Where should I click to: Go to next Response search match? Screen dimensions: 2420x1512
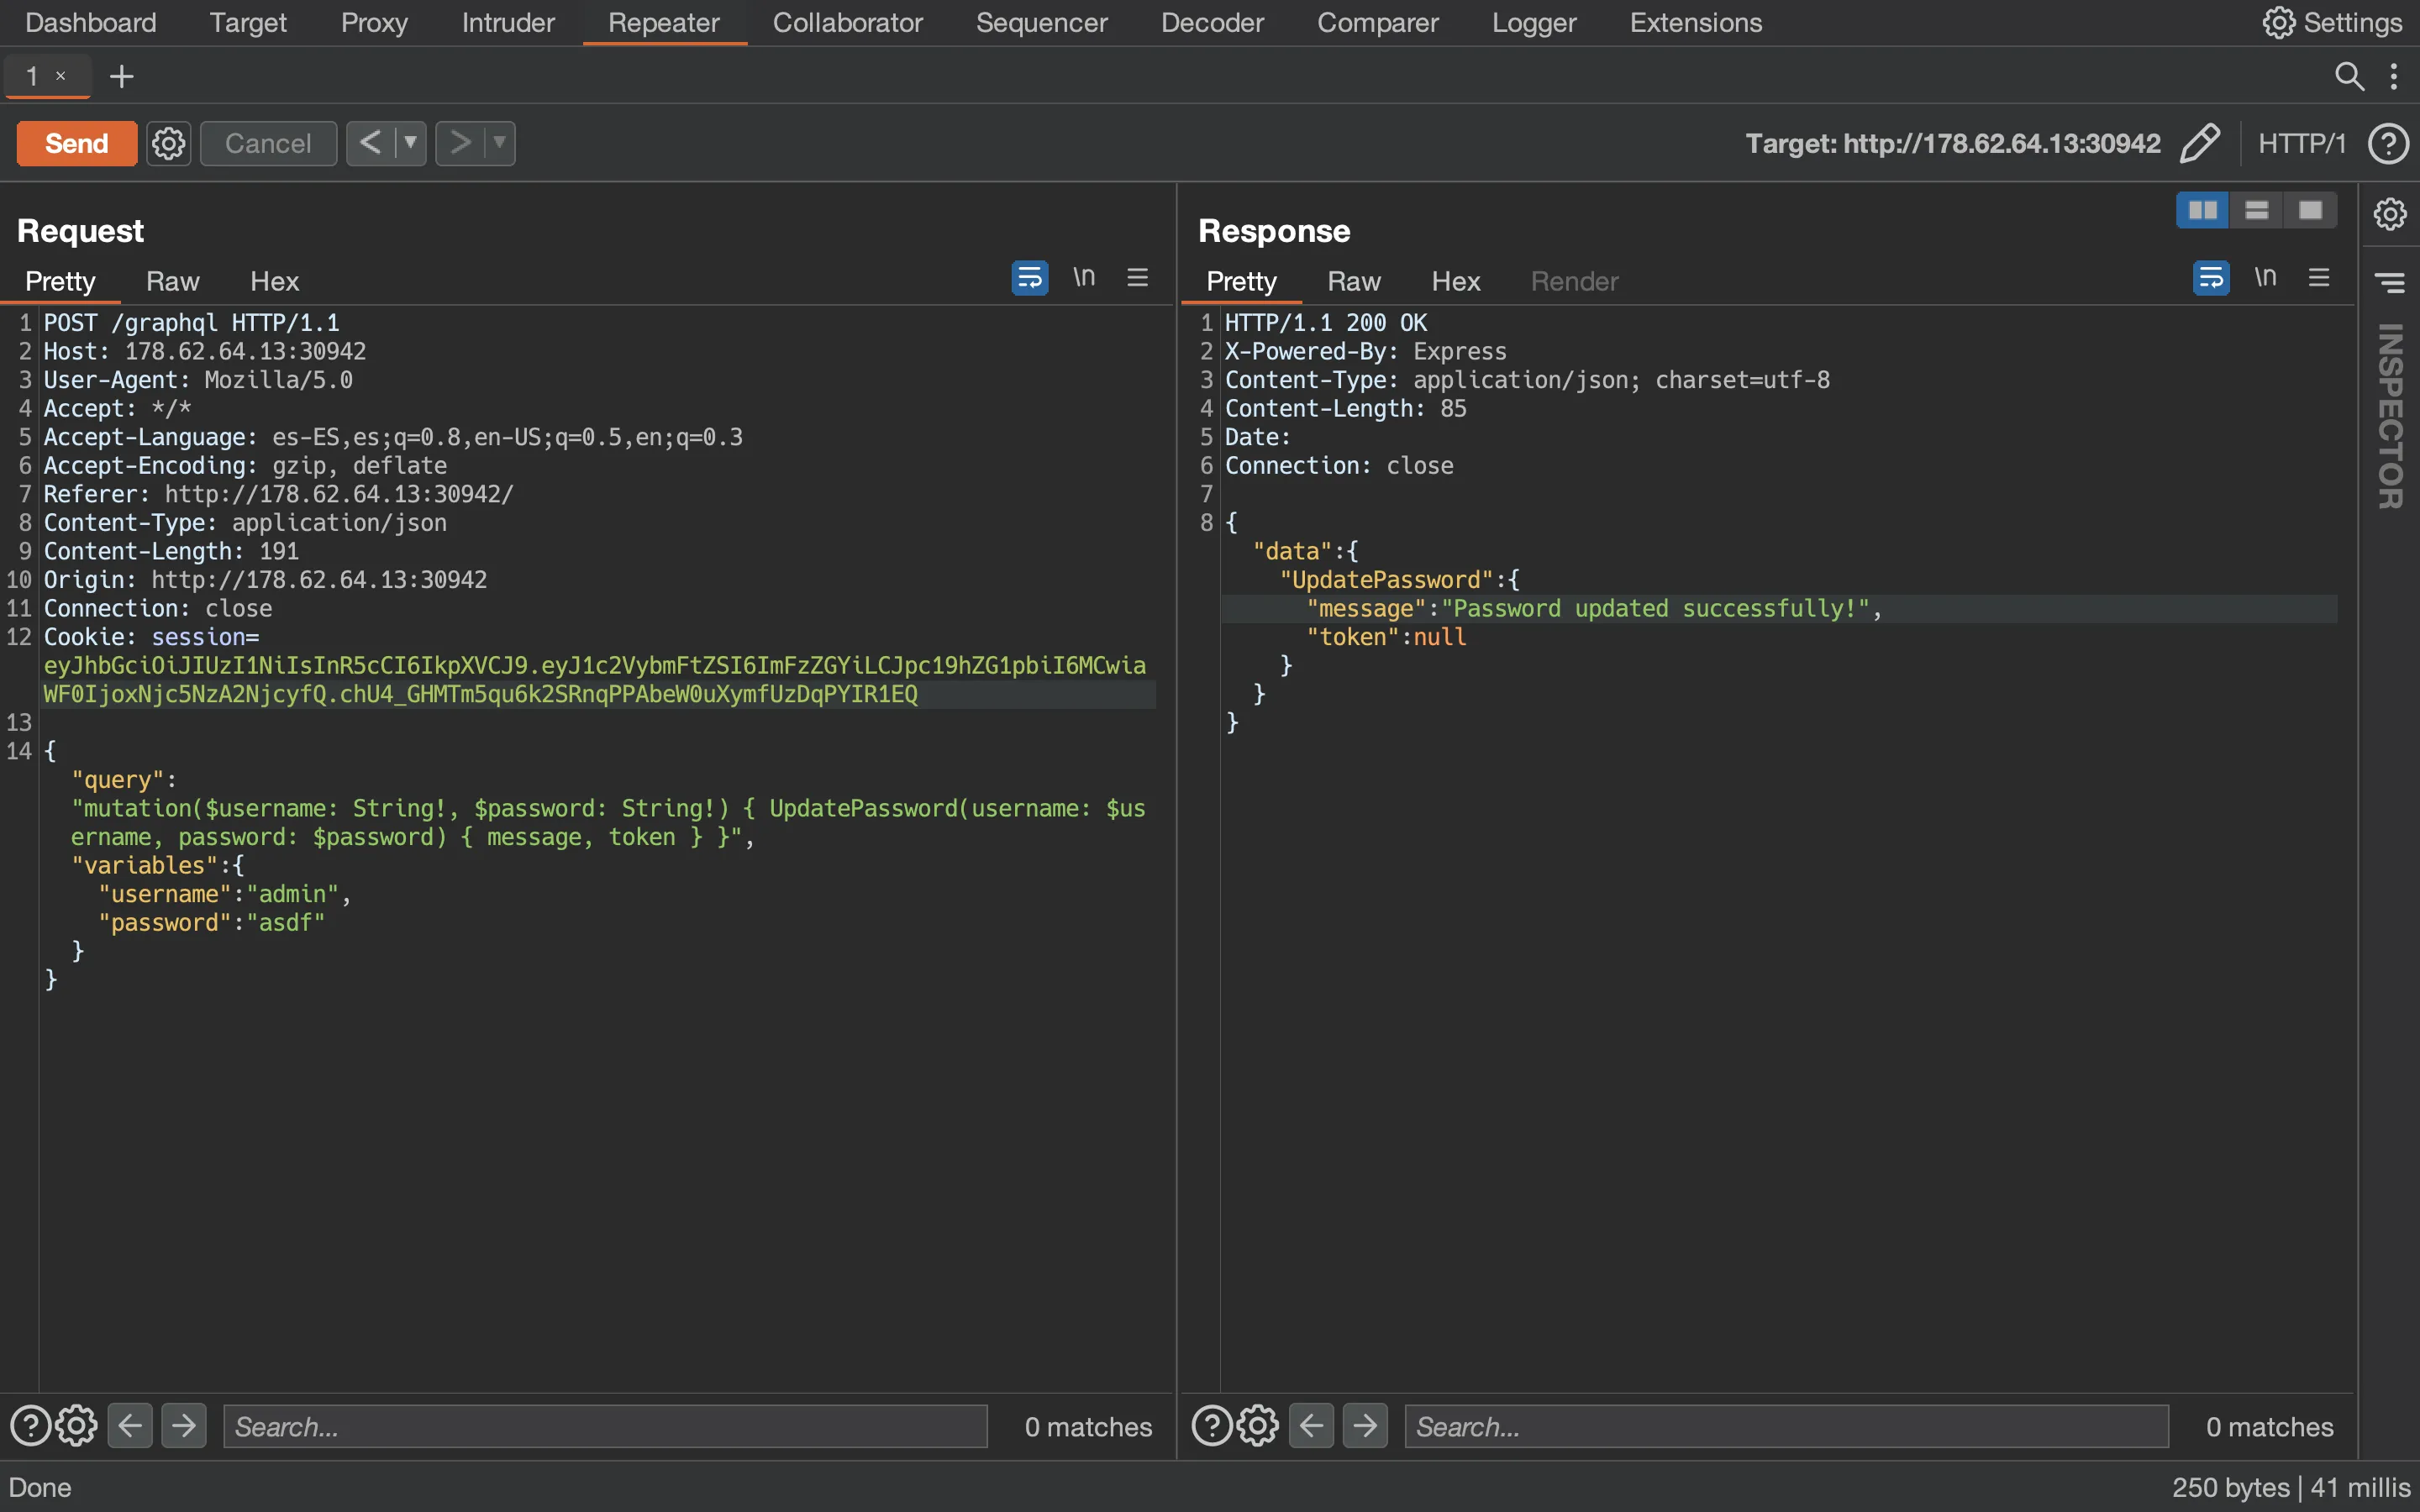[1365, 1426]
